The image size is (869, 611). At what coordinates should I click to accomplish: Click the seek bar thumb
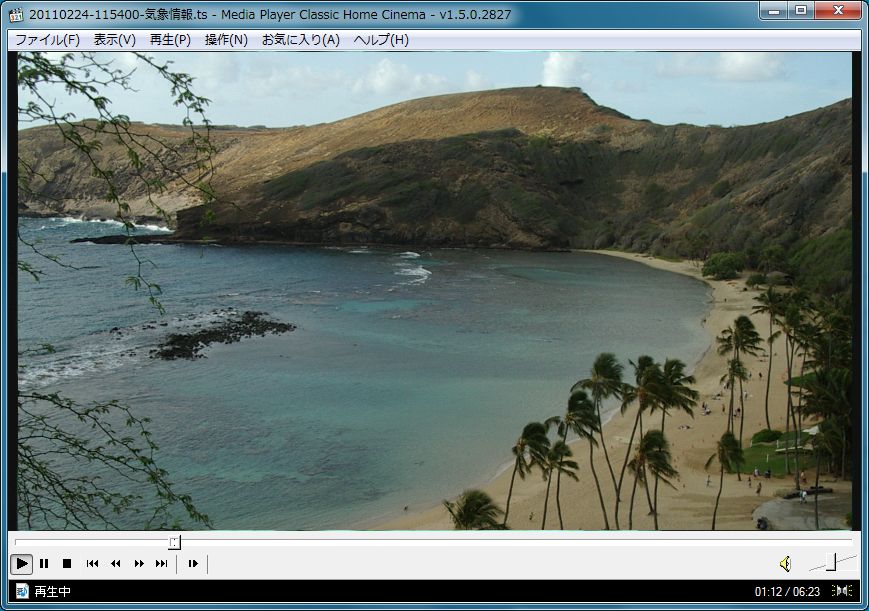175,542
